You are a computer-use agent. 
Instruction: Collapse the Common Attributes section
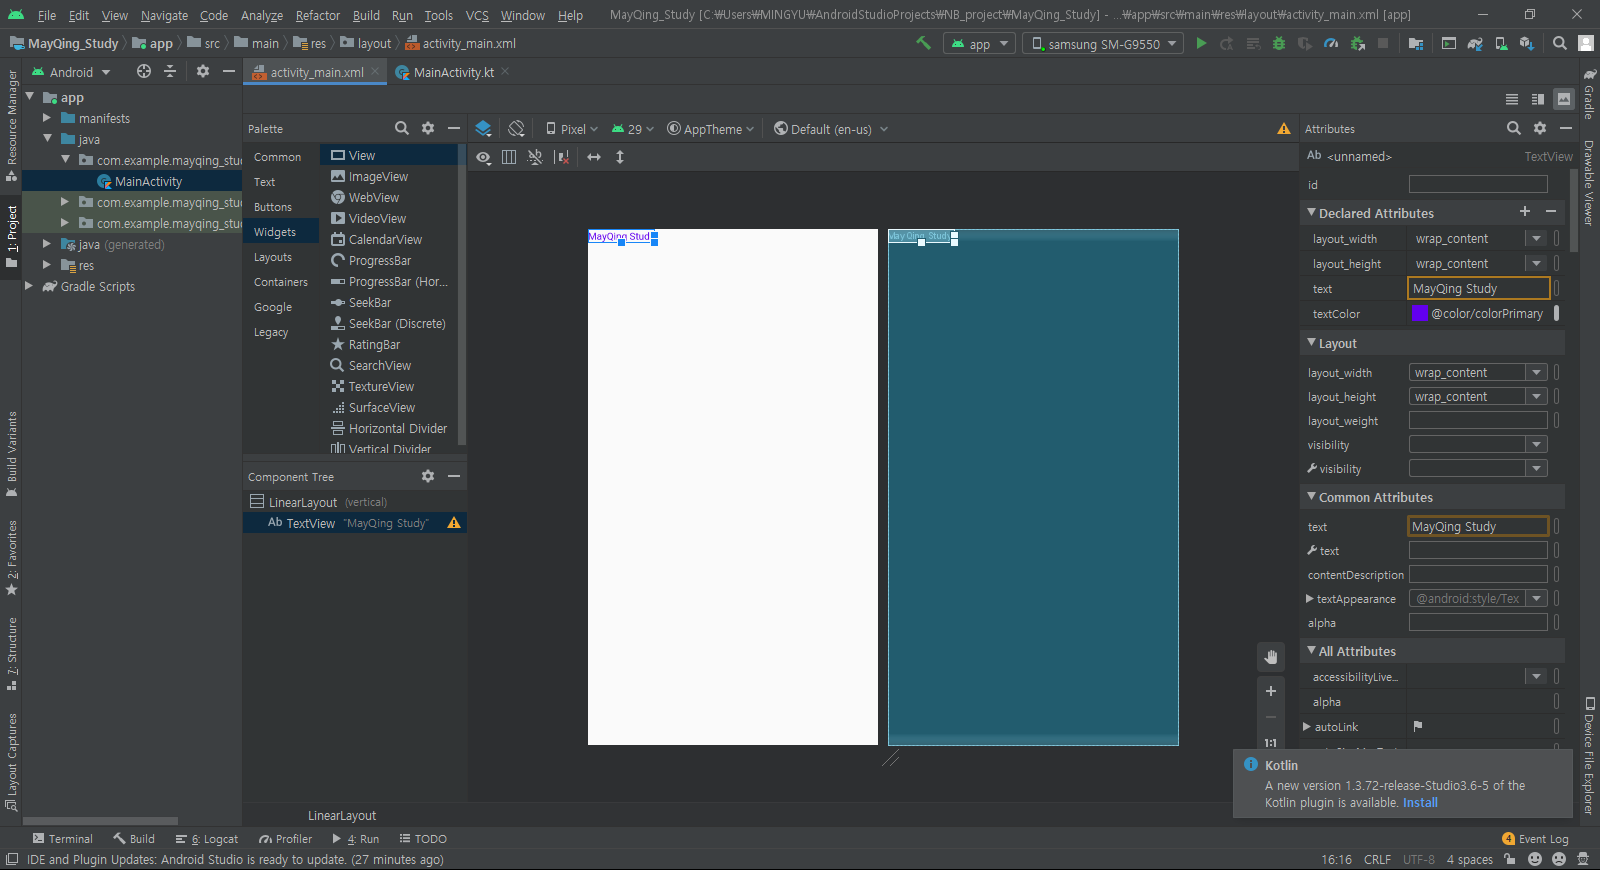(1312, 496)
